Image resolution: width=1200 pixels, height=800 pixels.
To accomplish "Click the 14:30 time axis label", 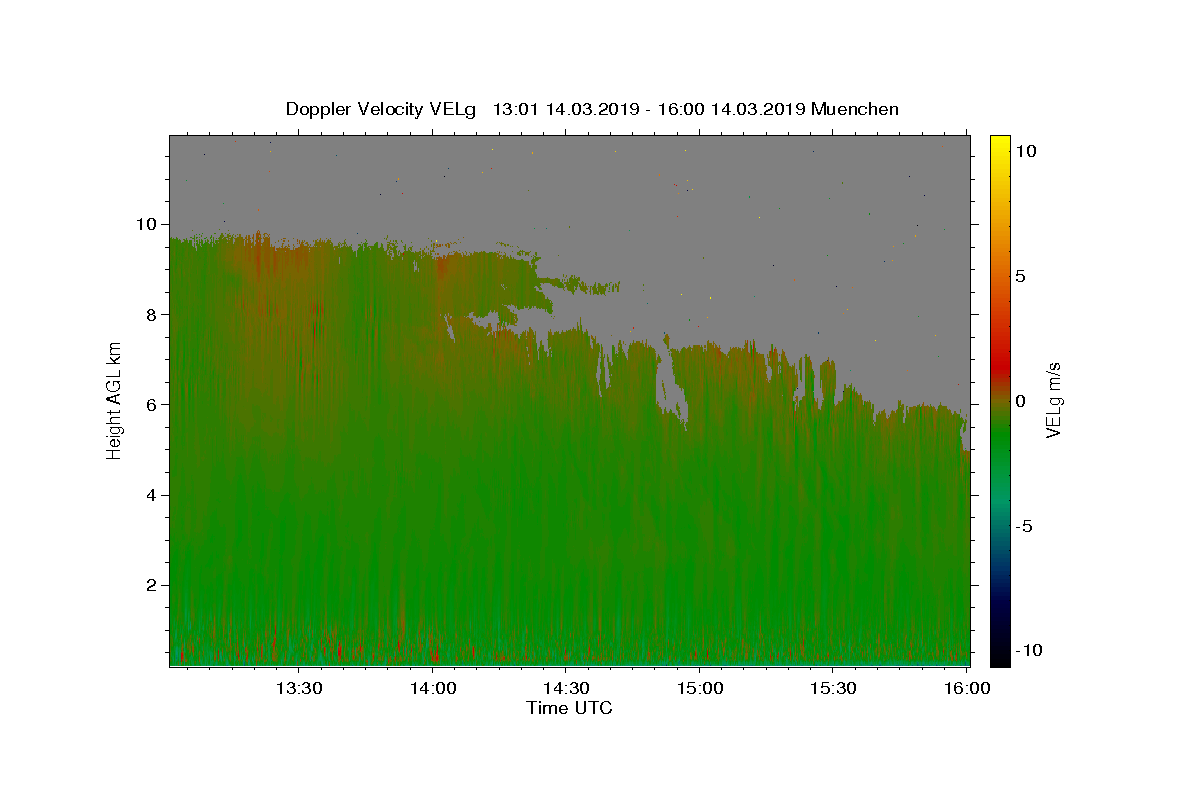I will [566, 688].
